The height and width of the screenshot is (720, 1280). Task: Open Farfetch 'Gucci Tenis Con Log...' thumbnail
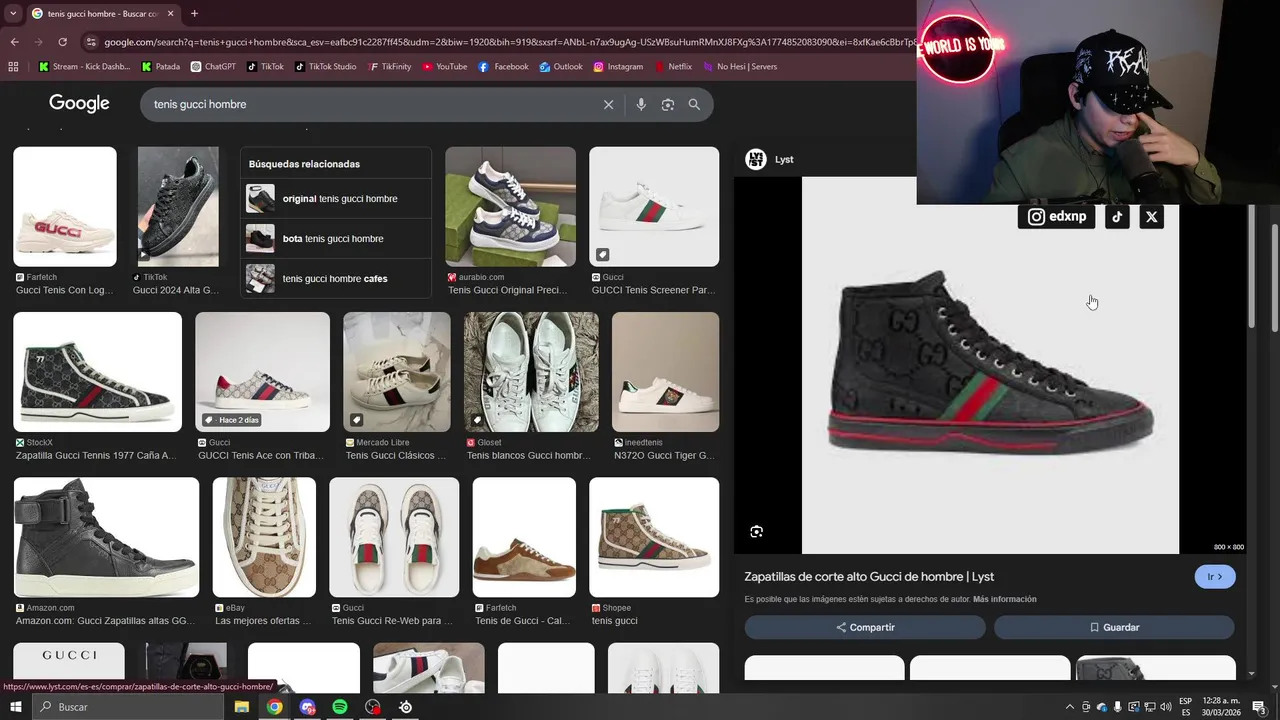click(x=65, y=207)
